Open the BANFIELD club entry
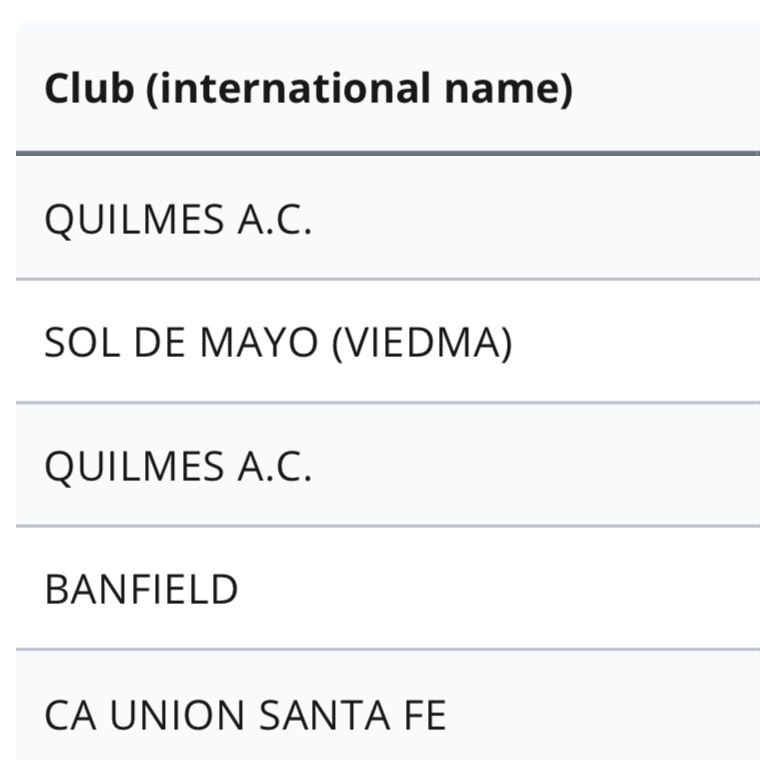Image resolution: width=760 pixels, height=760 pixels. pyautogui.click(x=141, y=589)
